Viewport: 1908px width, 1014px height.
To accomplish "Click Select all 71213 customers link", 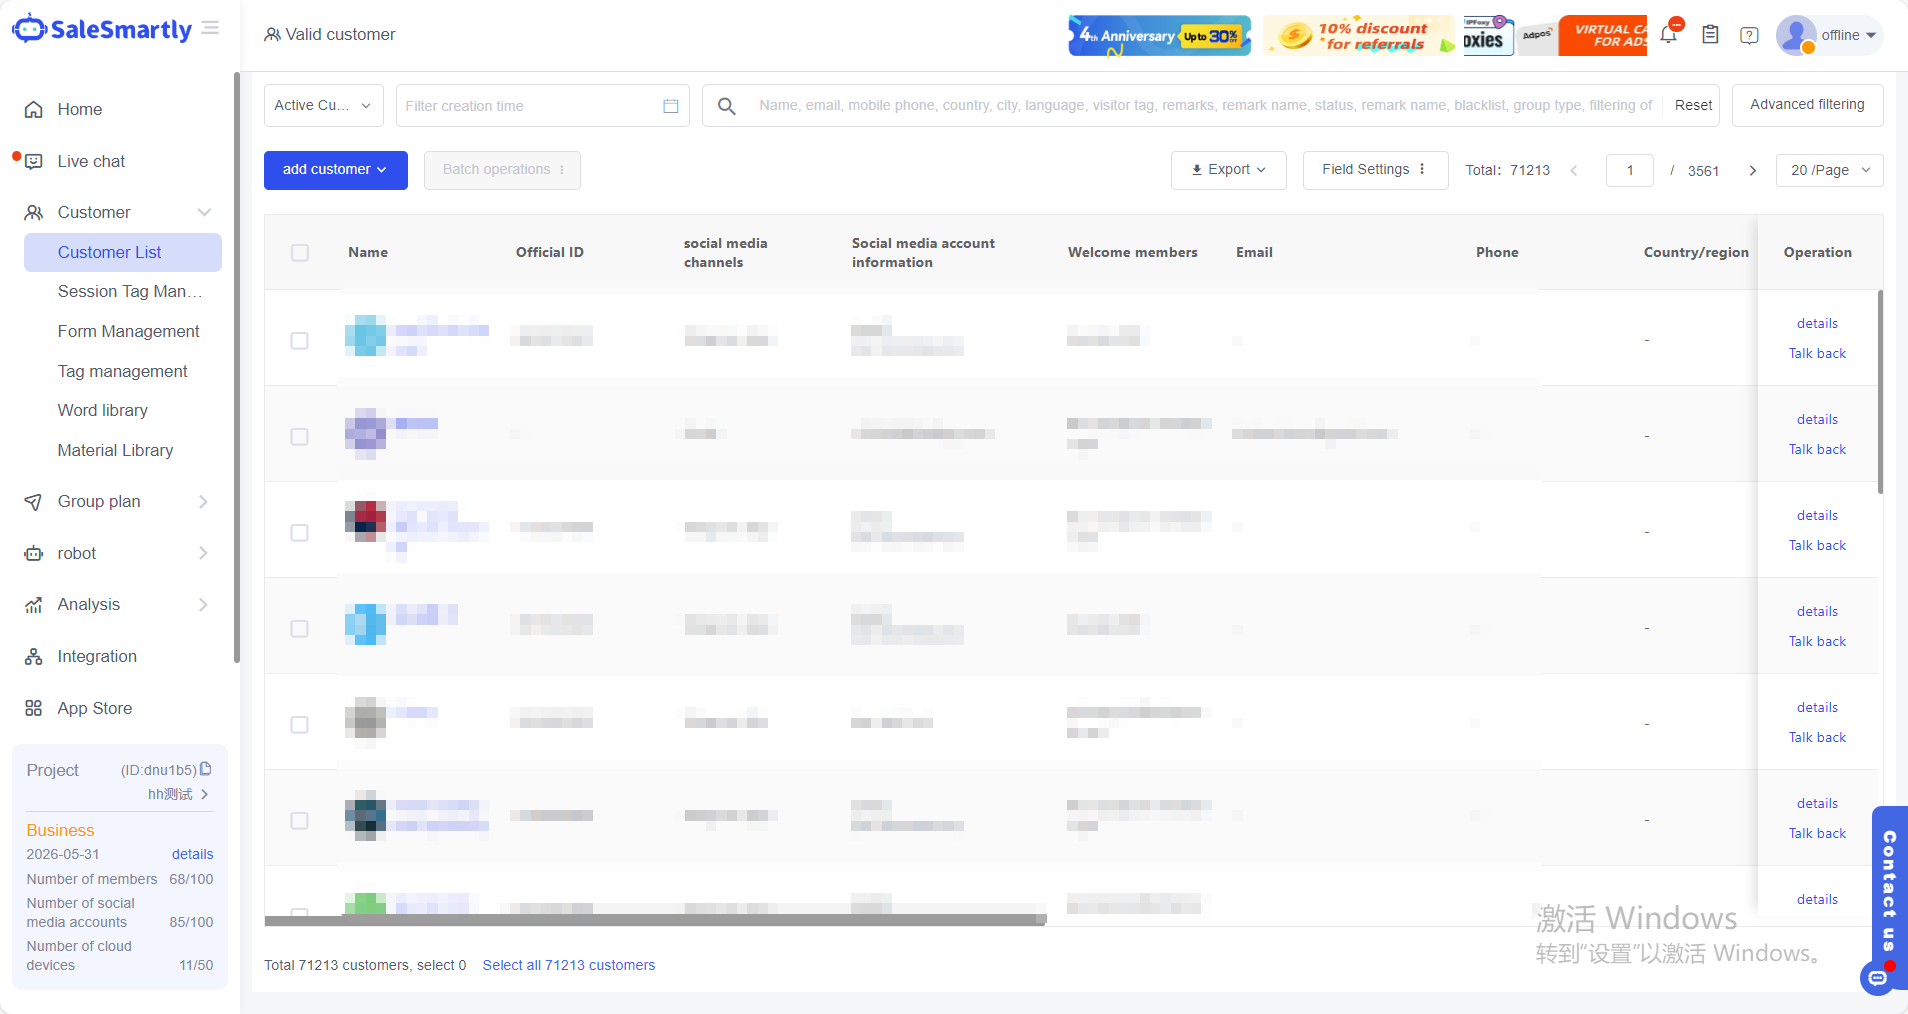I will (x=568, y=965).
